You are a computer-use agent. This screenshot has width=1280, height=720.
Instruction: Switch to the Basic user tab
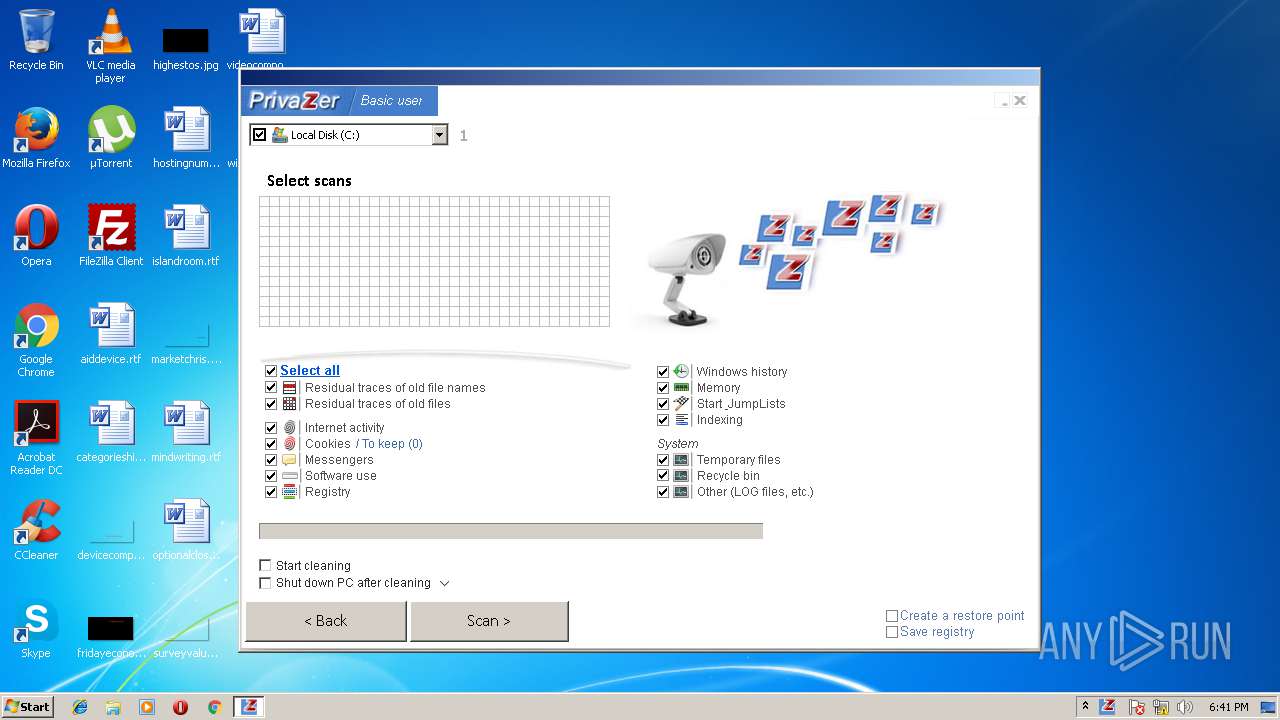click(391, 100)
